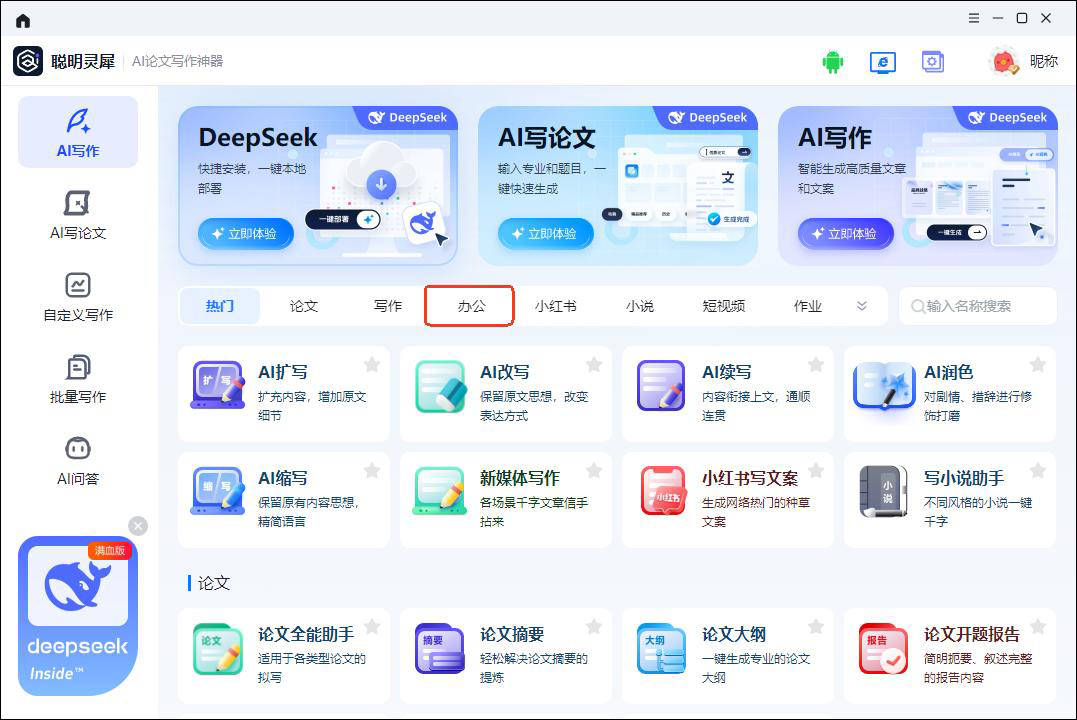Open the hamburger menu in title bar

[974, 19]
